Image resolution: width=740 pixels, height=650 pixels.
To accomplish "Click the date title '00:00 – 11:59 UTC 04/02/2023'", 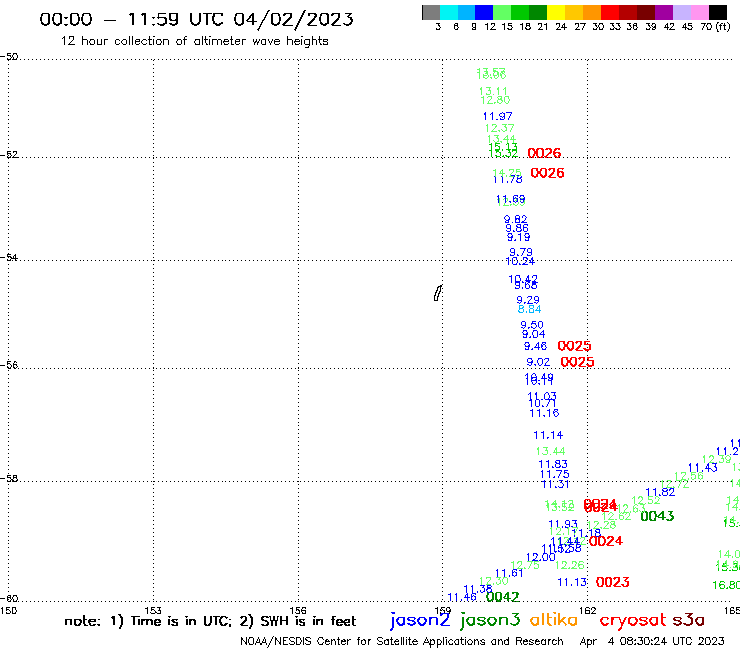I will [x=196, y=19].
